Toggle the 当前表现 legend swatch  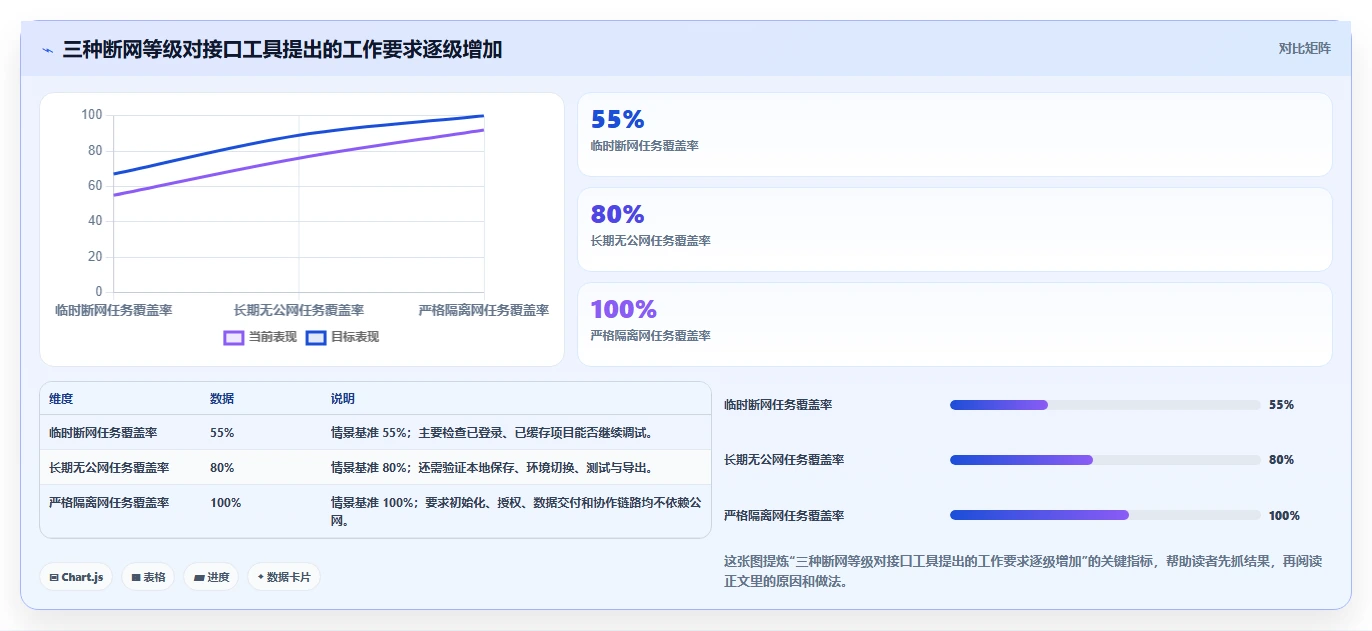click(x=234, y=338)
